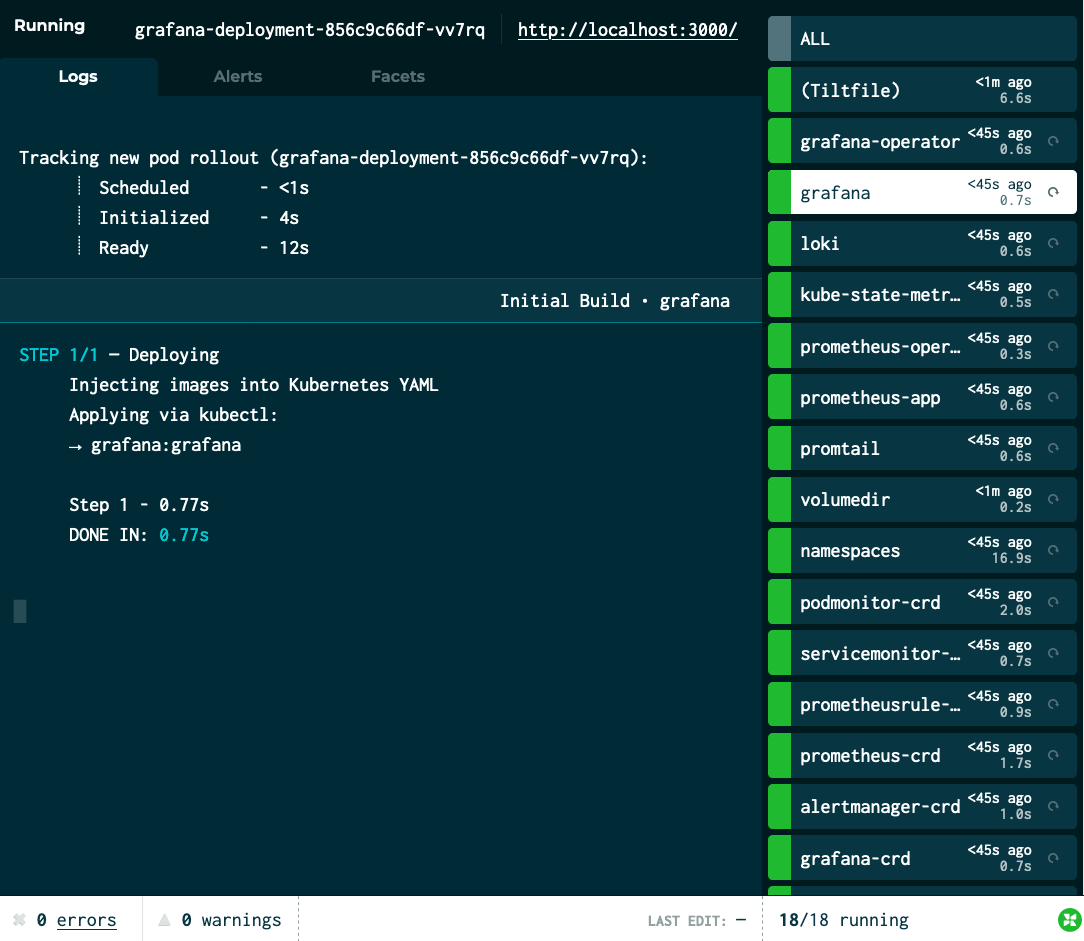The width and height of the screenshot is (1084, 941).
Task: Switch to the Alerts tab
Action: (237, 77)
